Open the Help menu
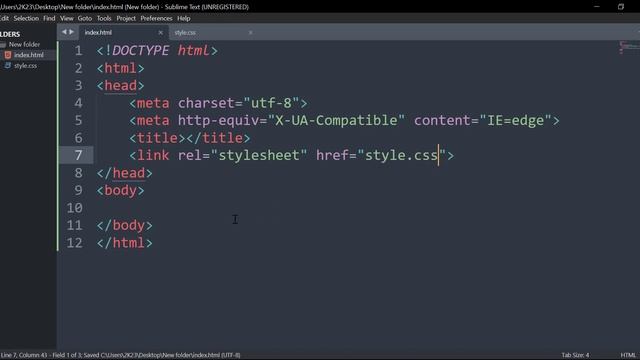This screenshot has width=640, height=360. click(x=184, y=18)
